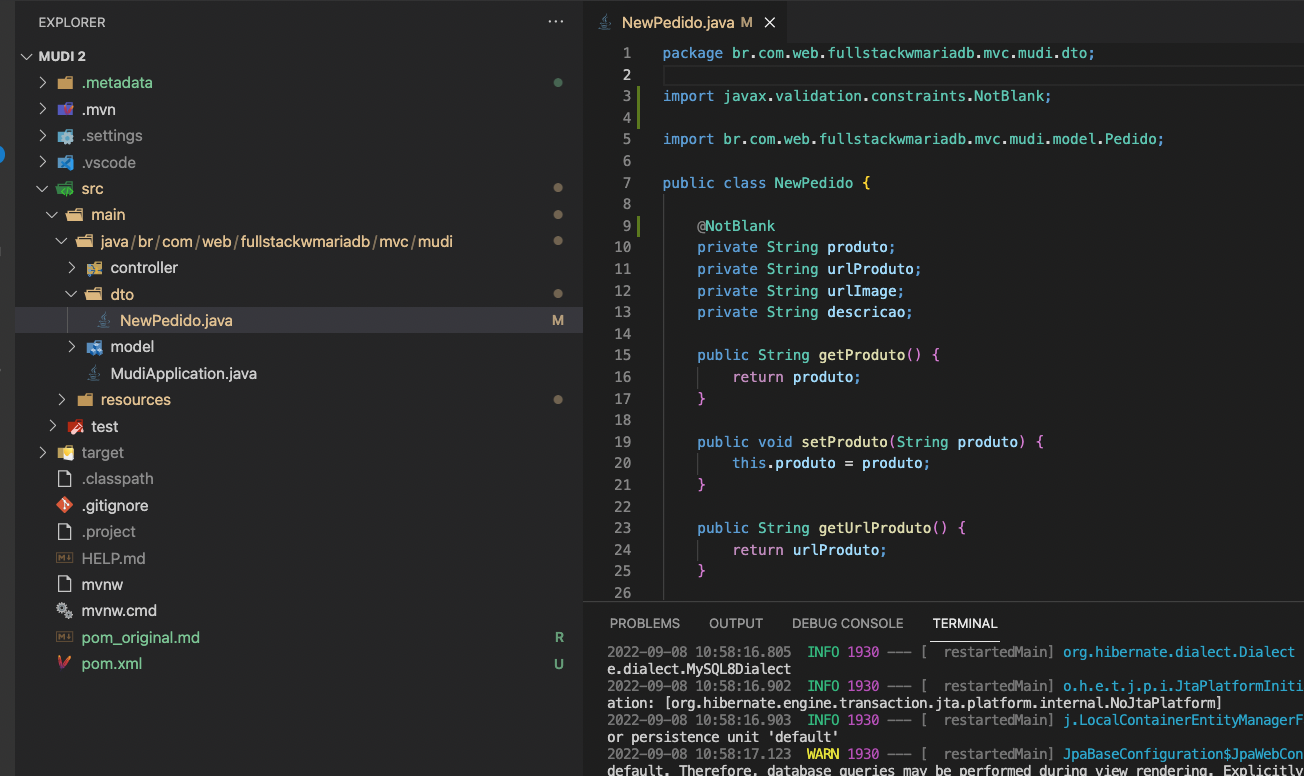This screenshot has width=1304, height=776.
Task: Select the TERMINAL panel tab
Action: [965, 623]
